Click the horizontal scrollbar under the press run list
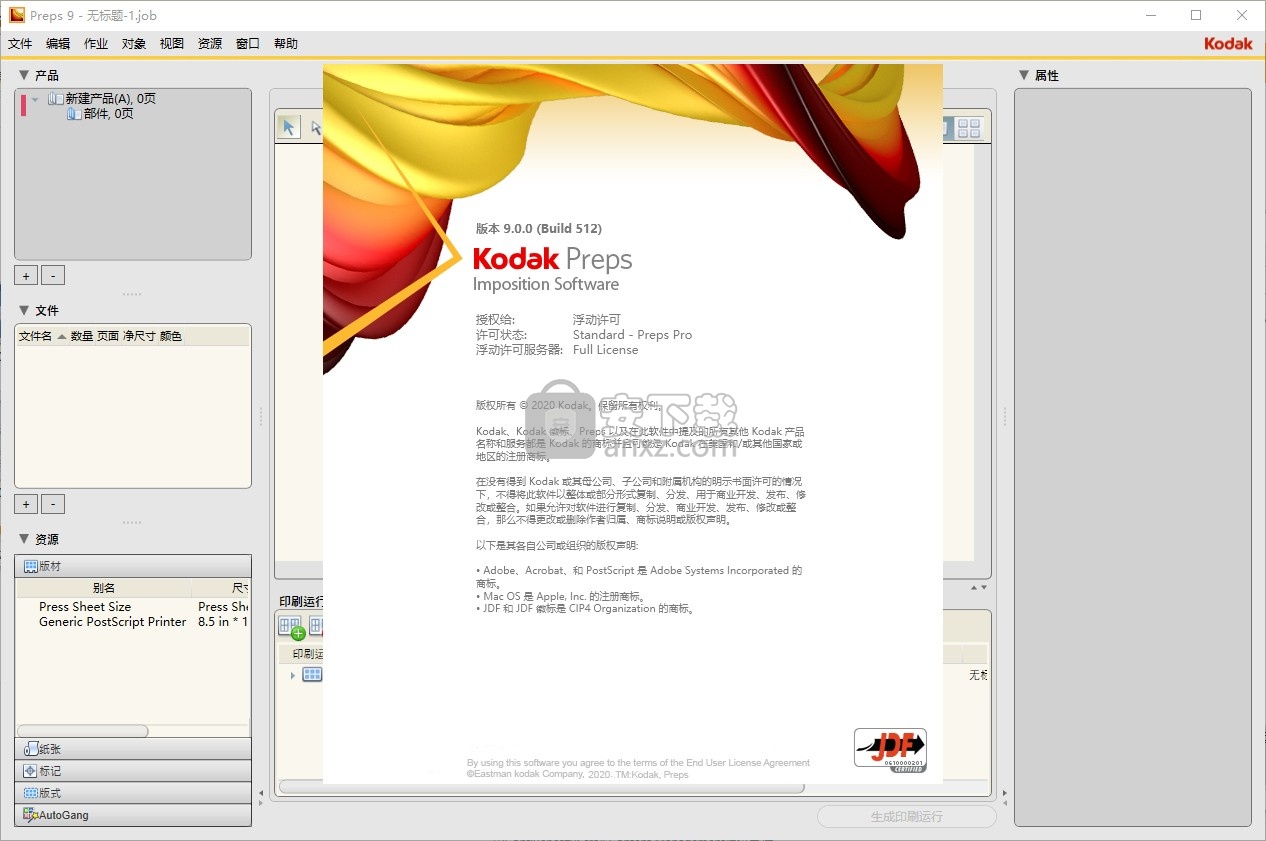The height and width of the screenshot is (841, 1266). point(541,788)
